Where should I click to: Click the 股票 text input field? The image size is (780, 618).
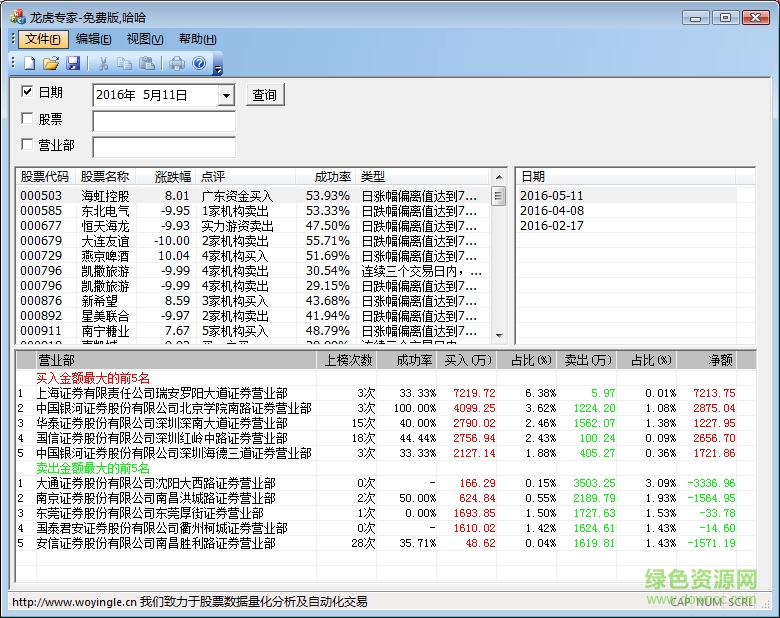(x=163, y=121)
